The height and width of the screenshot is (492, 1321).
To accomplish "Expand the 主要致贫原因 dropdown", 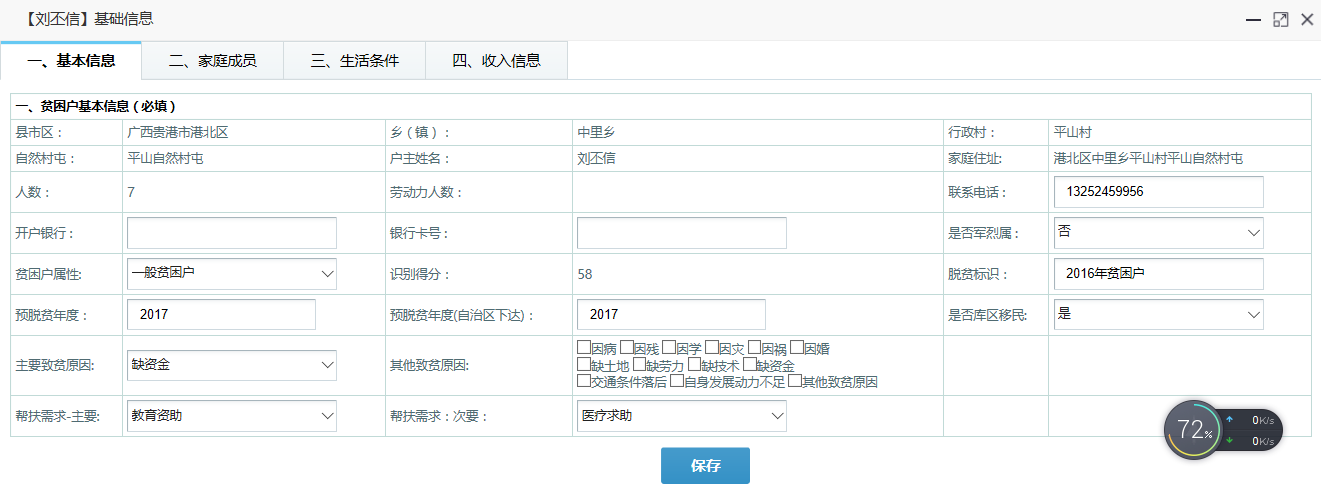I will (x=232, y=365).
